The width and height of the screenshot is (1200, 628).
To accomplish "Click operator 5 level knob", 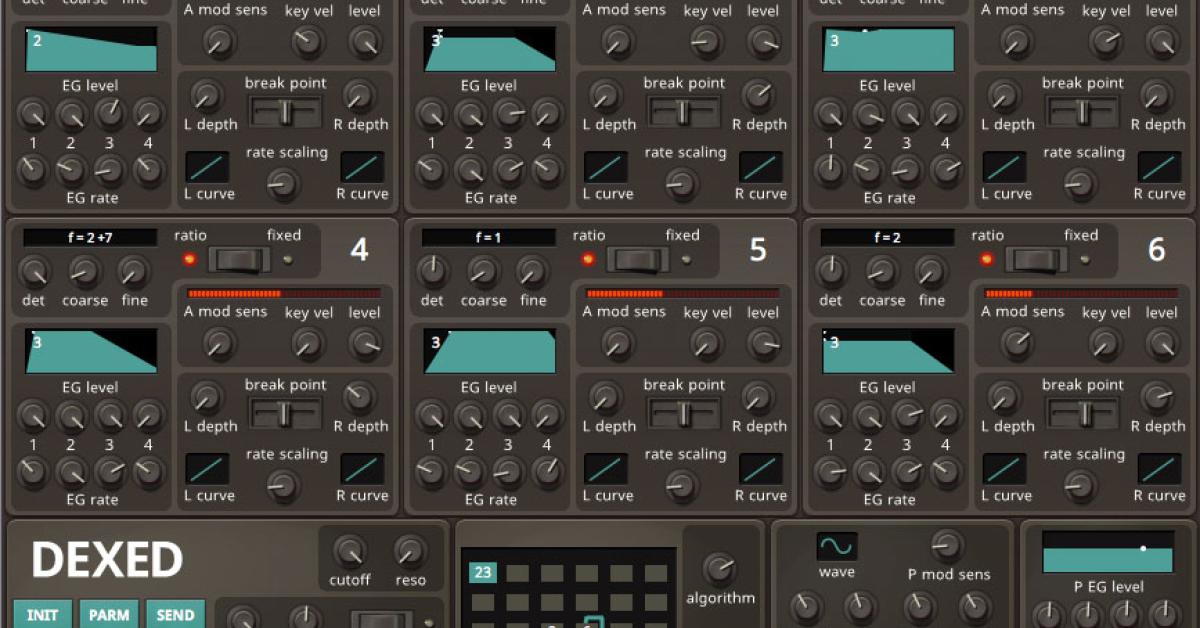I will click(764, 343).
